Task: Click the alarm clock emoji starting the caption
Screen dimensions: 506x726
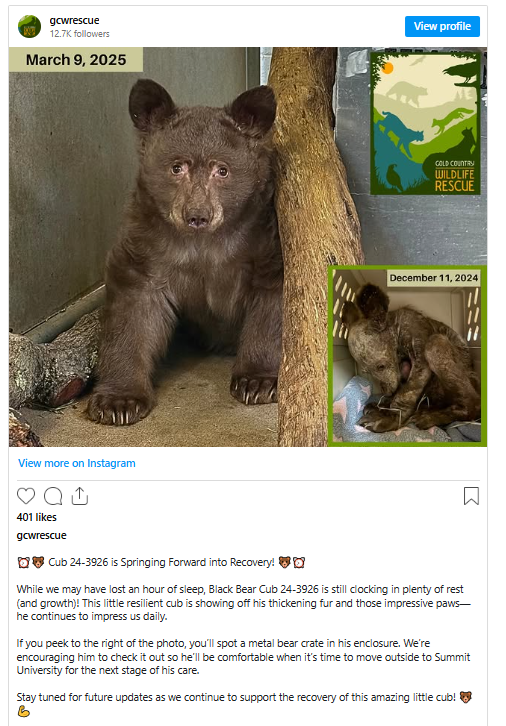Action: click(x=23, y=563)
